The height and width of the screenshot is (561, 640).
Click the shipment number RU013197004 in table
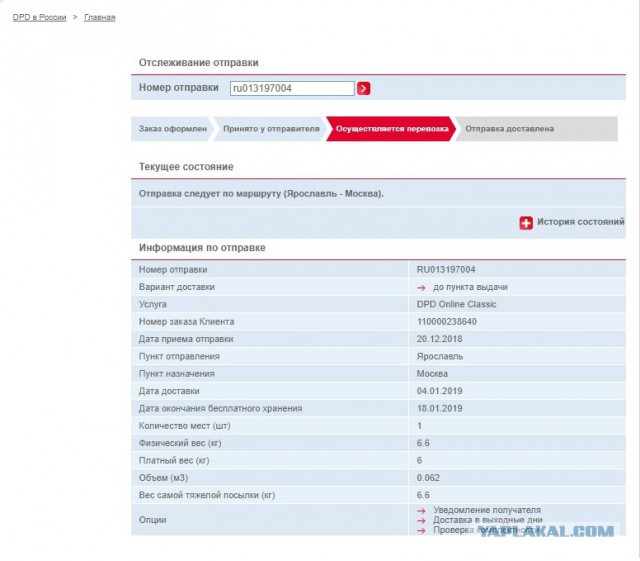[446, 269]
